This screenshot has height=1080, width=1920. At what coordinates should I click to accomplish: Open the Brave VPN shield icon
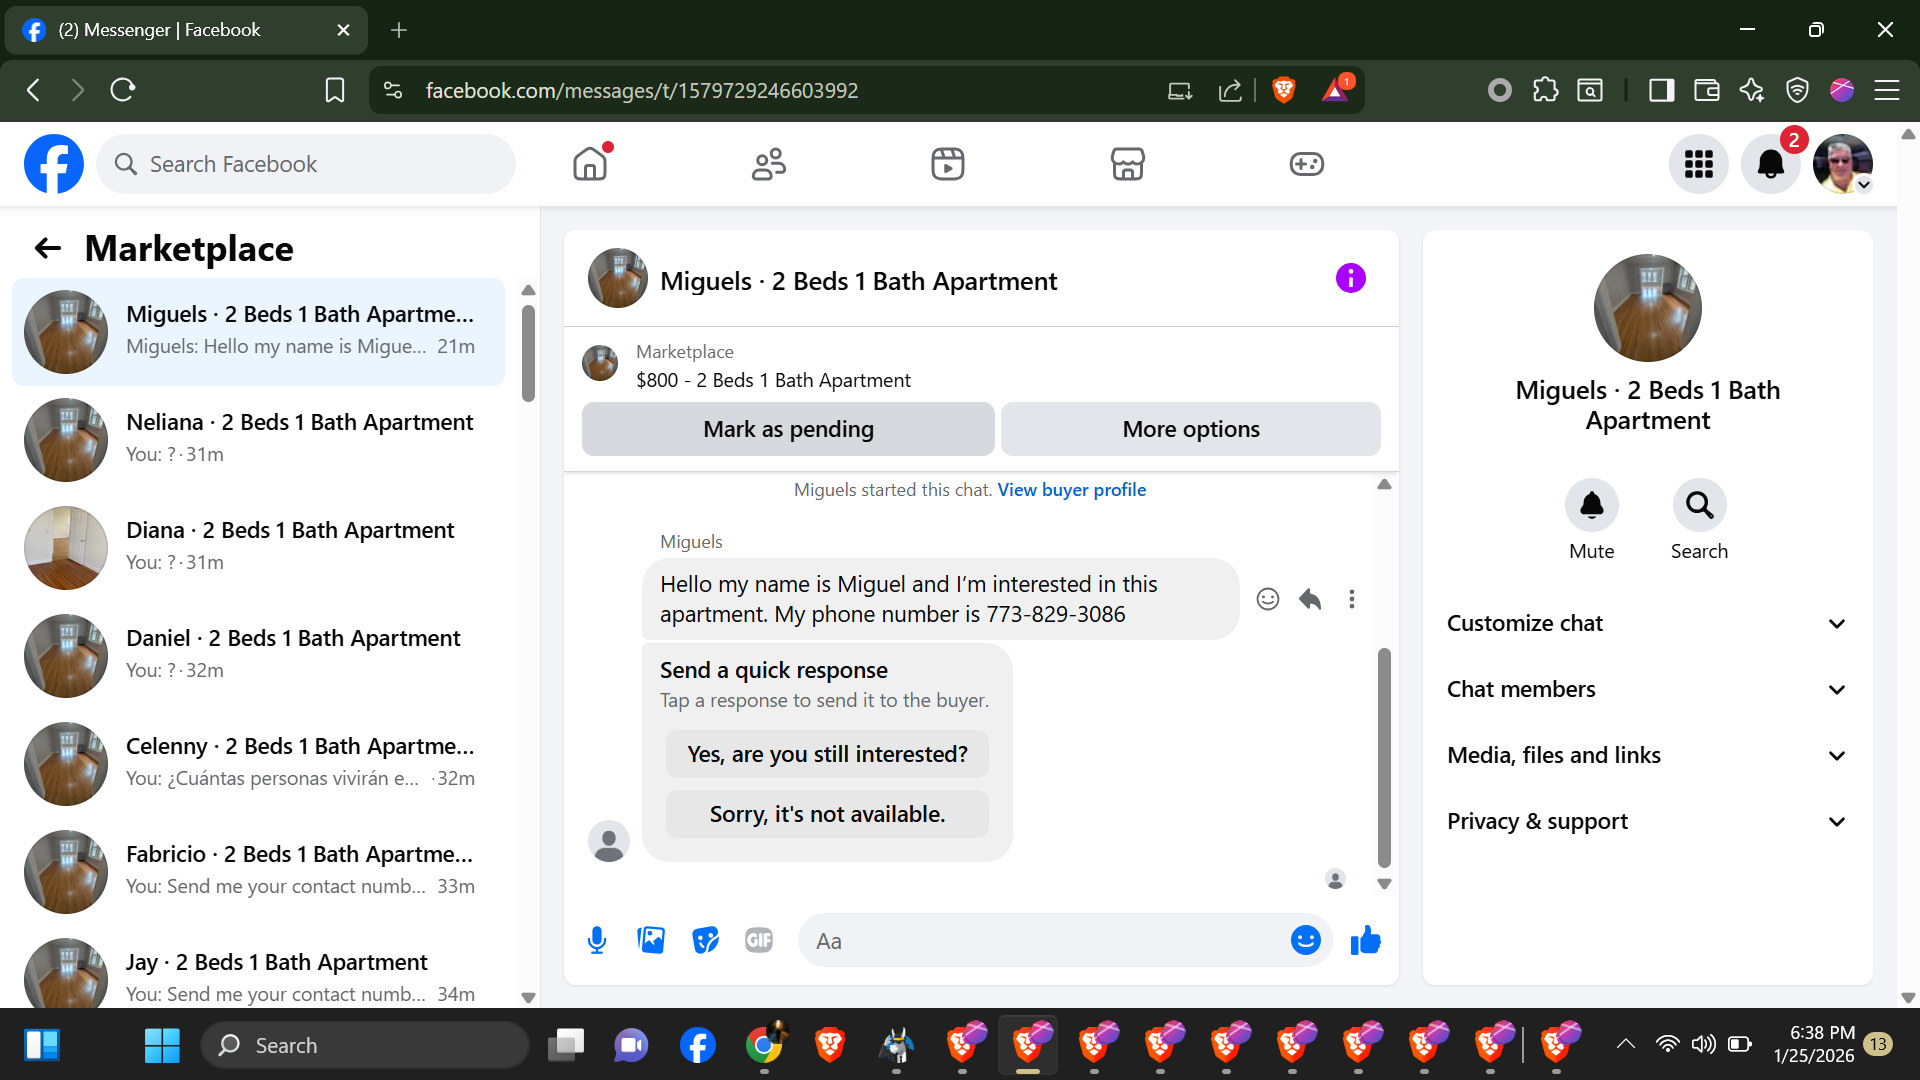(1797, 90)
